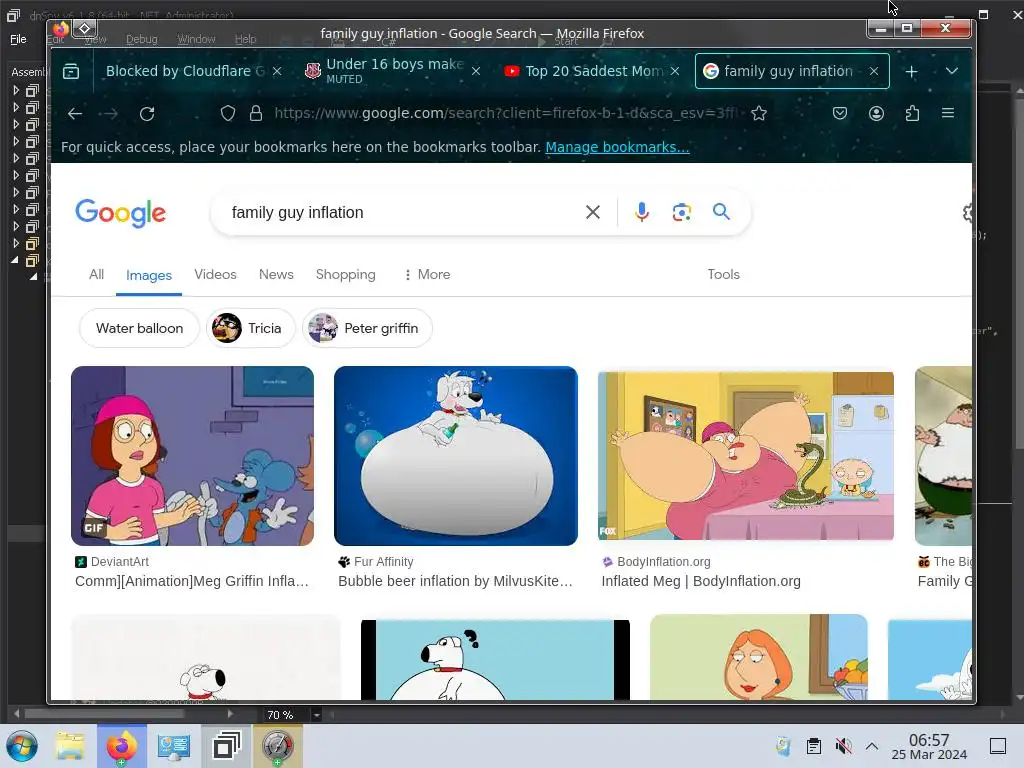Screen dimensions: 1024x768
Task: Reload the page in Firefox
Action: click(x=147, y=114)
